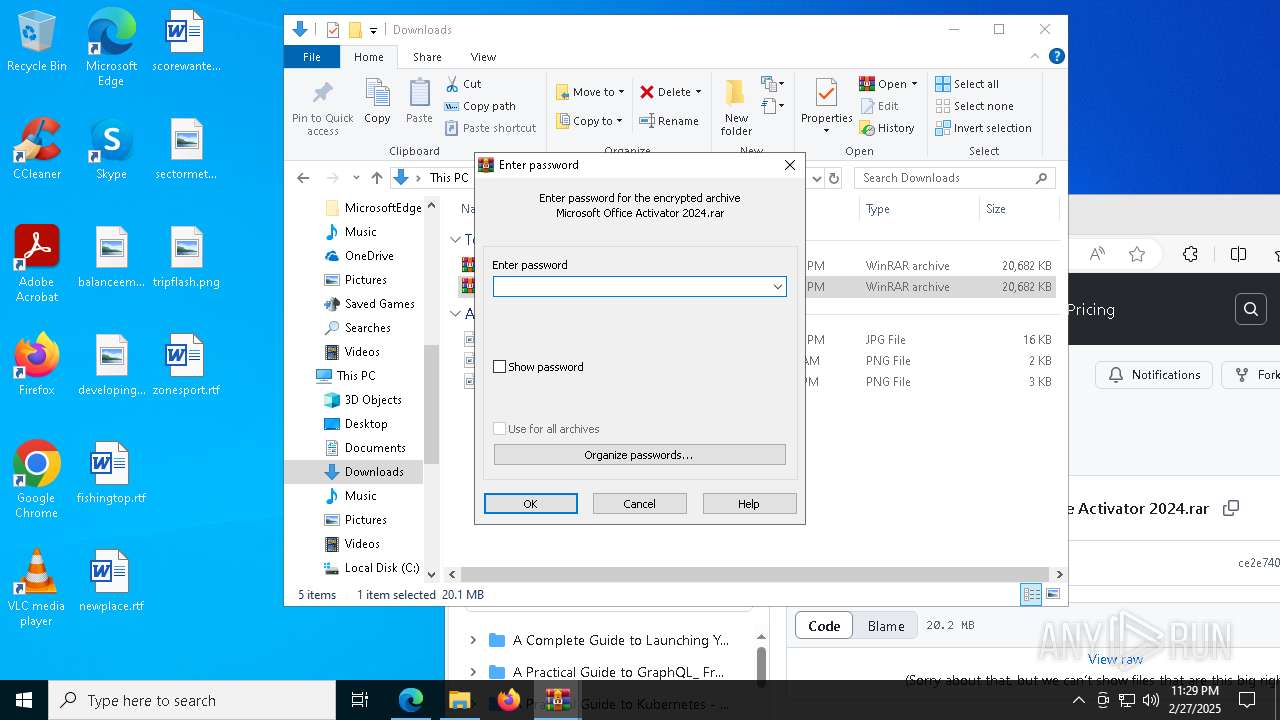Click Cancel in the password dialog
The height and width of the screenshot is (720, 1280).
click(640, 504)
